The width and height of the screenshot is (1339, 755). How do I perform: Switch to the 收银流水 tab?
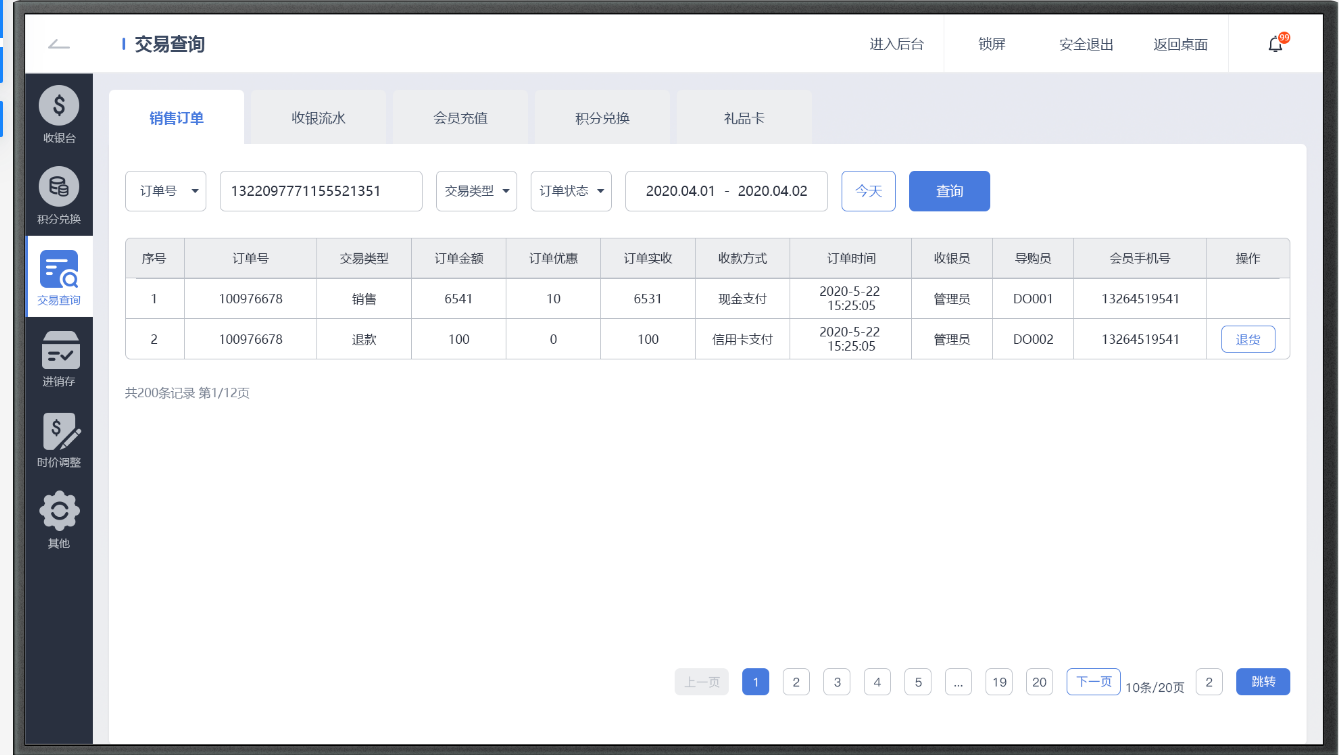pyautogui.click(x=318, y=118)
